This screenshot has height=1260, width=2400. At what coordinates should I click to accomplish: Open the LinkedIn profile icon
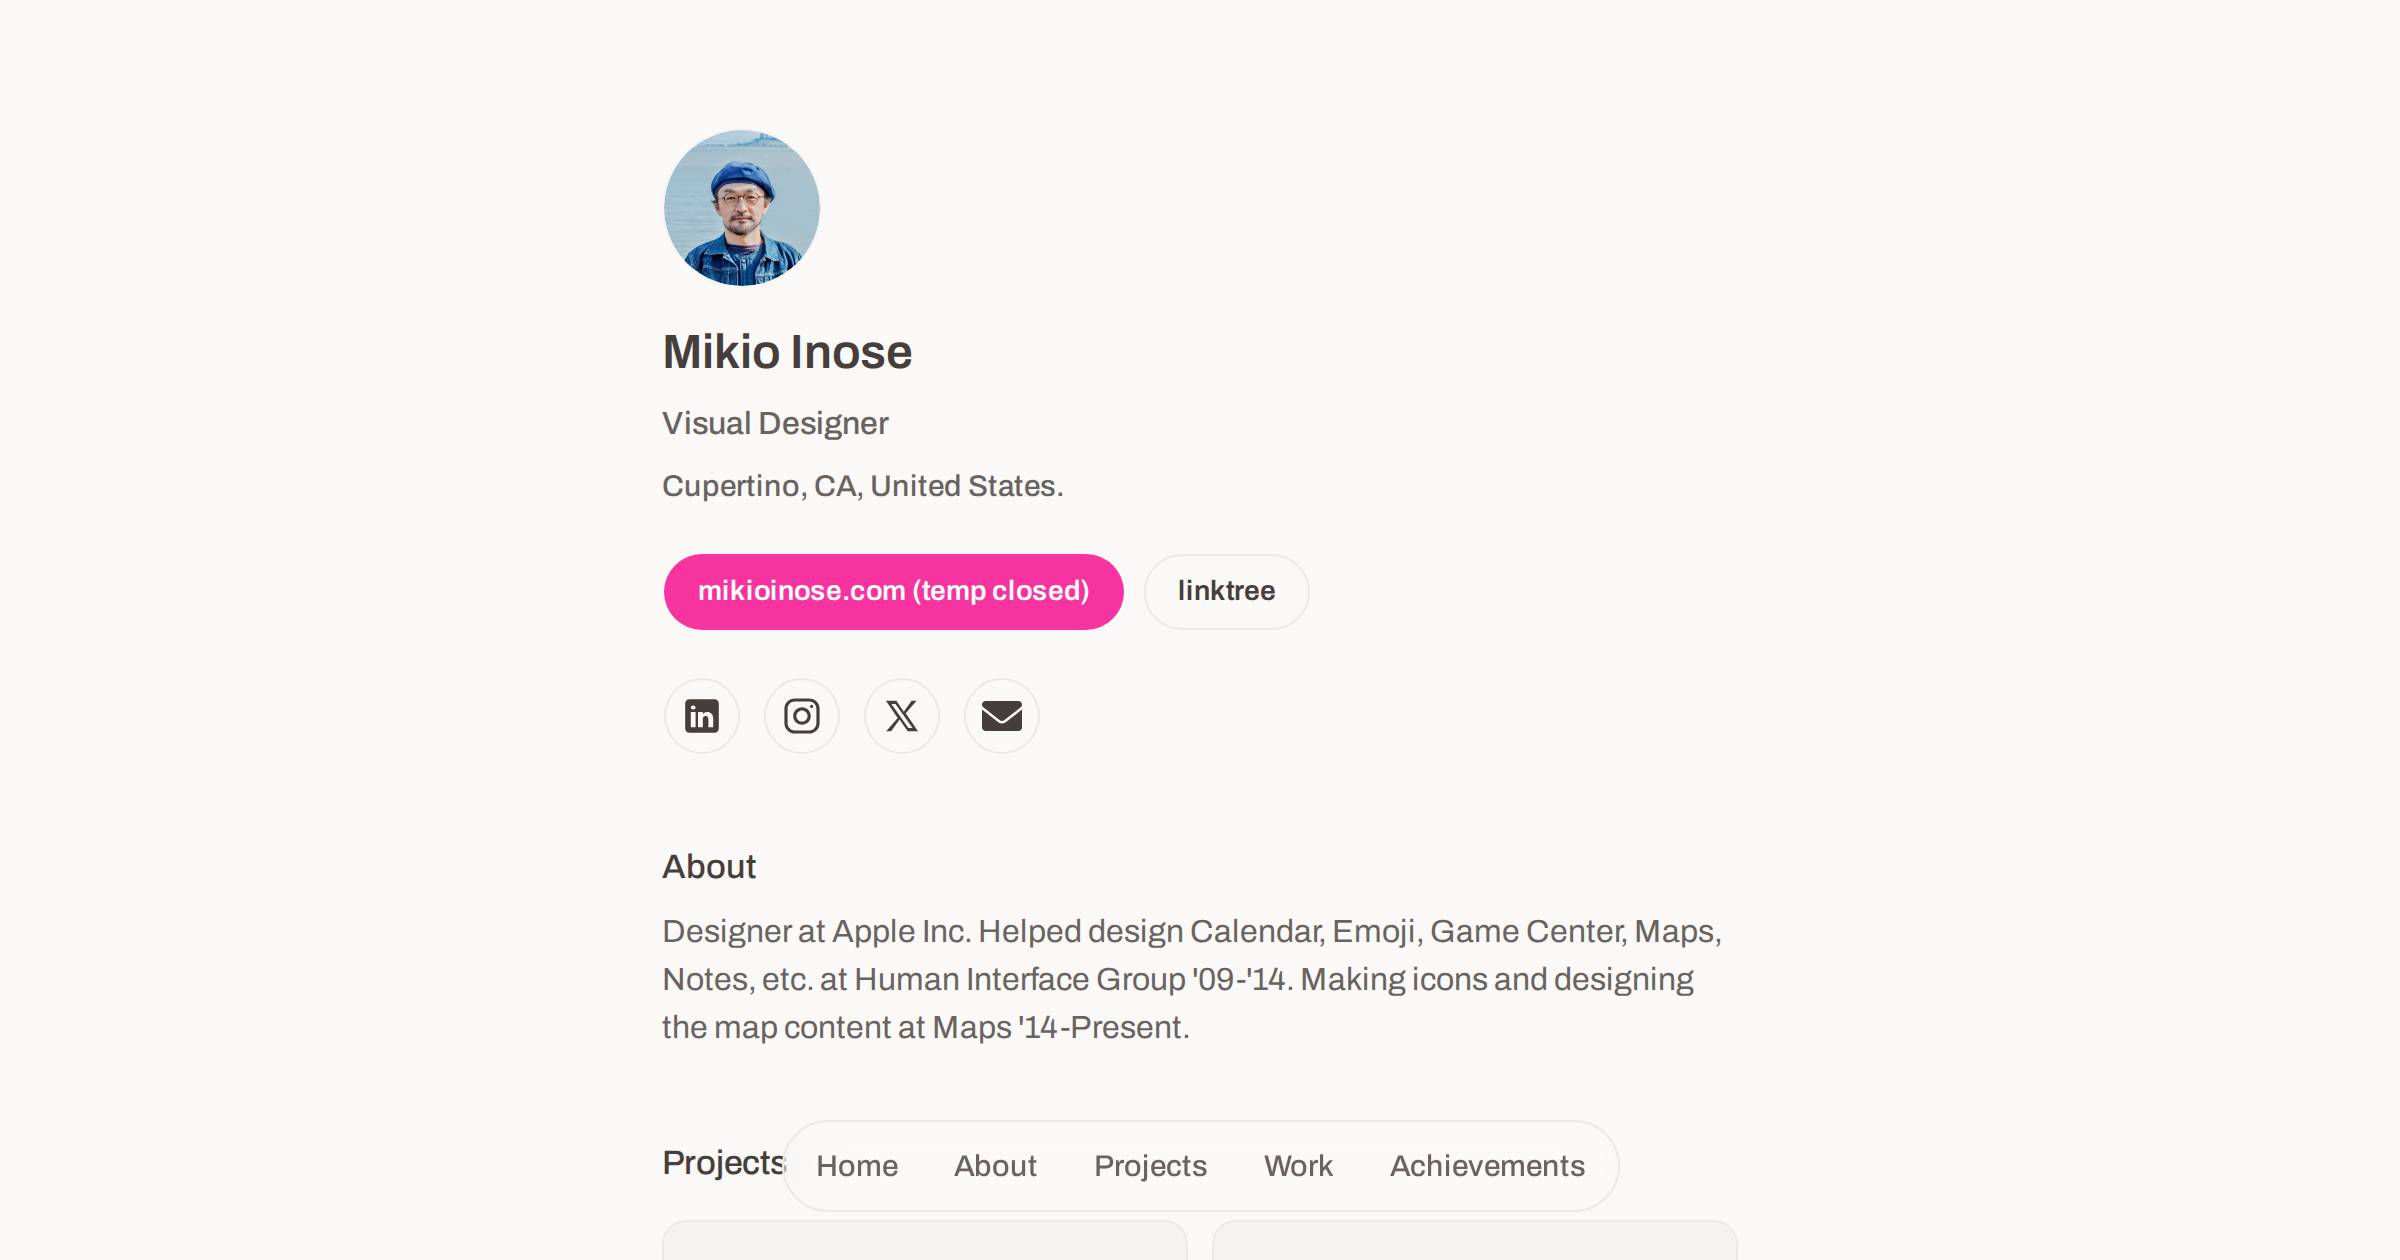click(702, 716)
